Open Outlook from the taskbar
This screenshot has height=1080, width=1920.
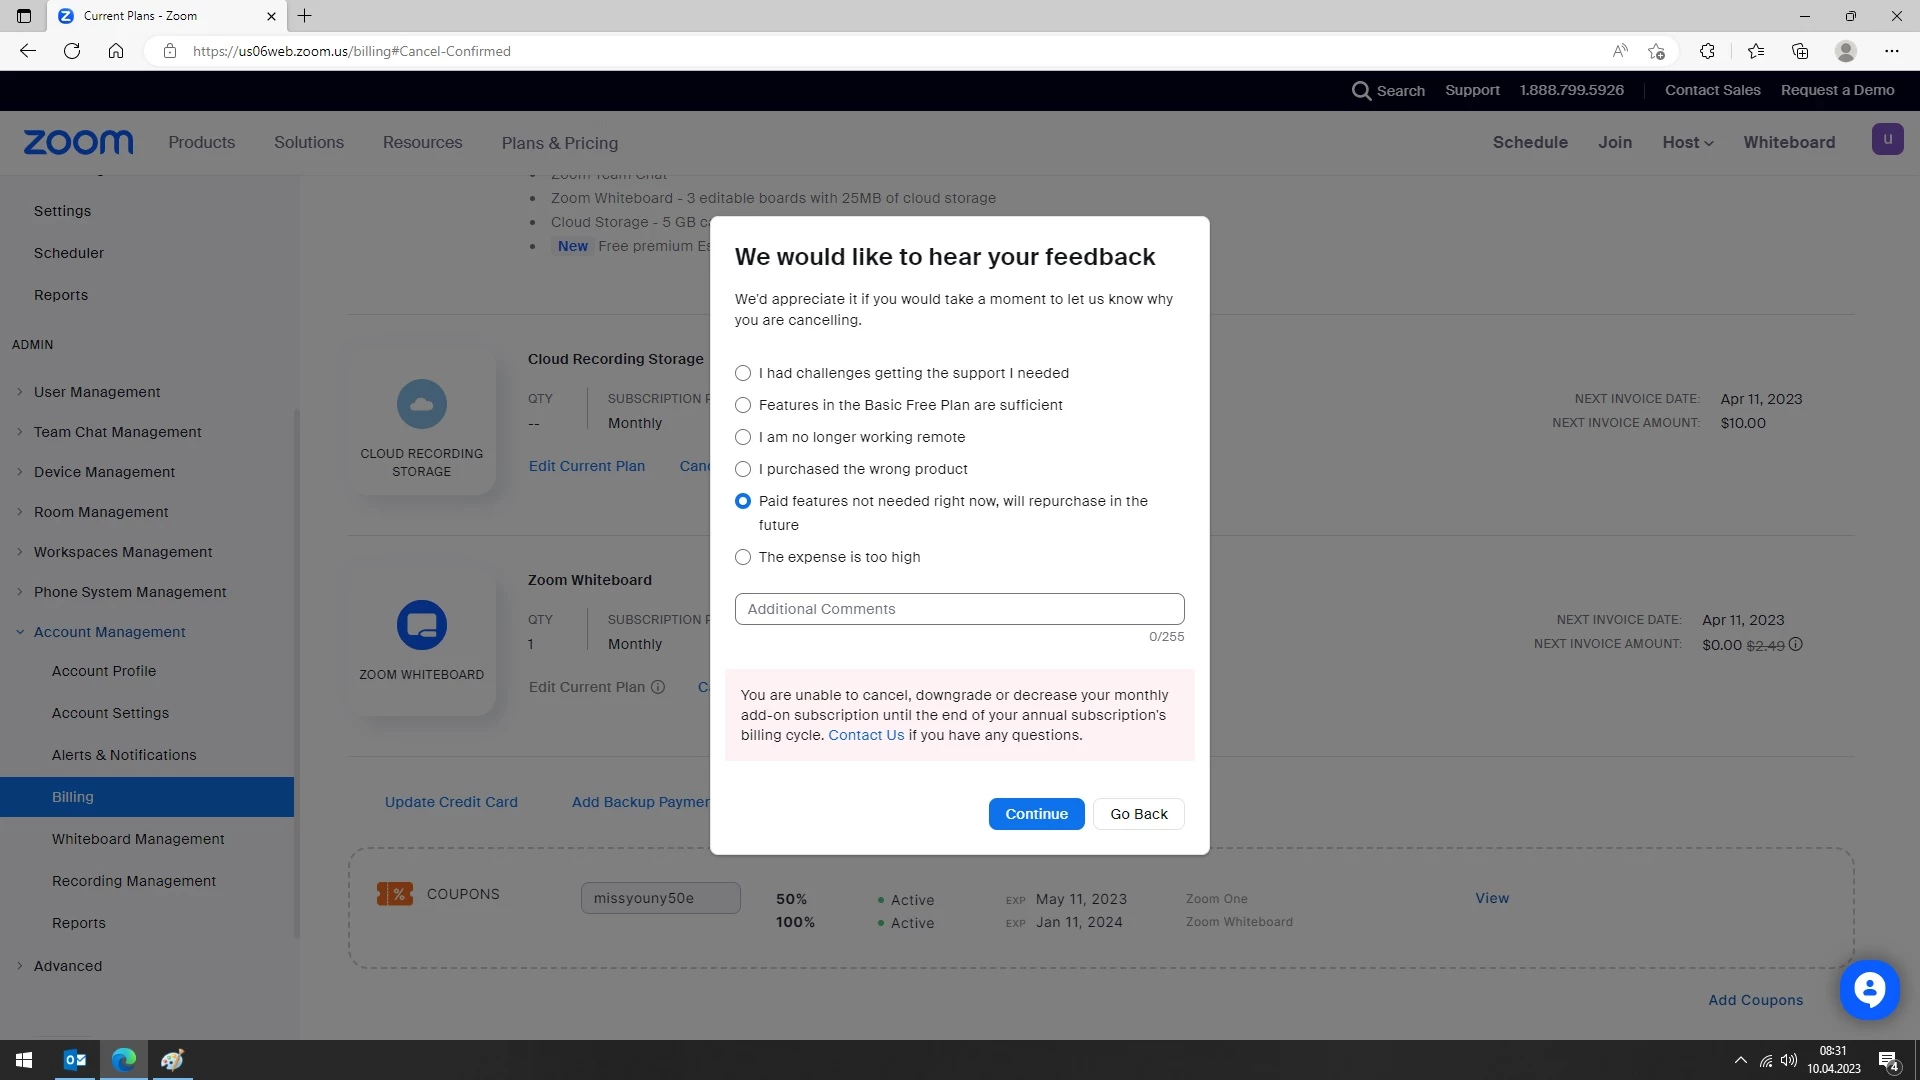(x=75, y=1060)
